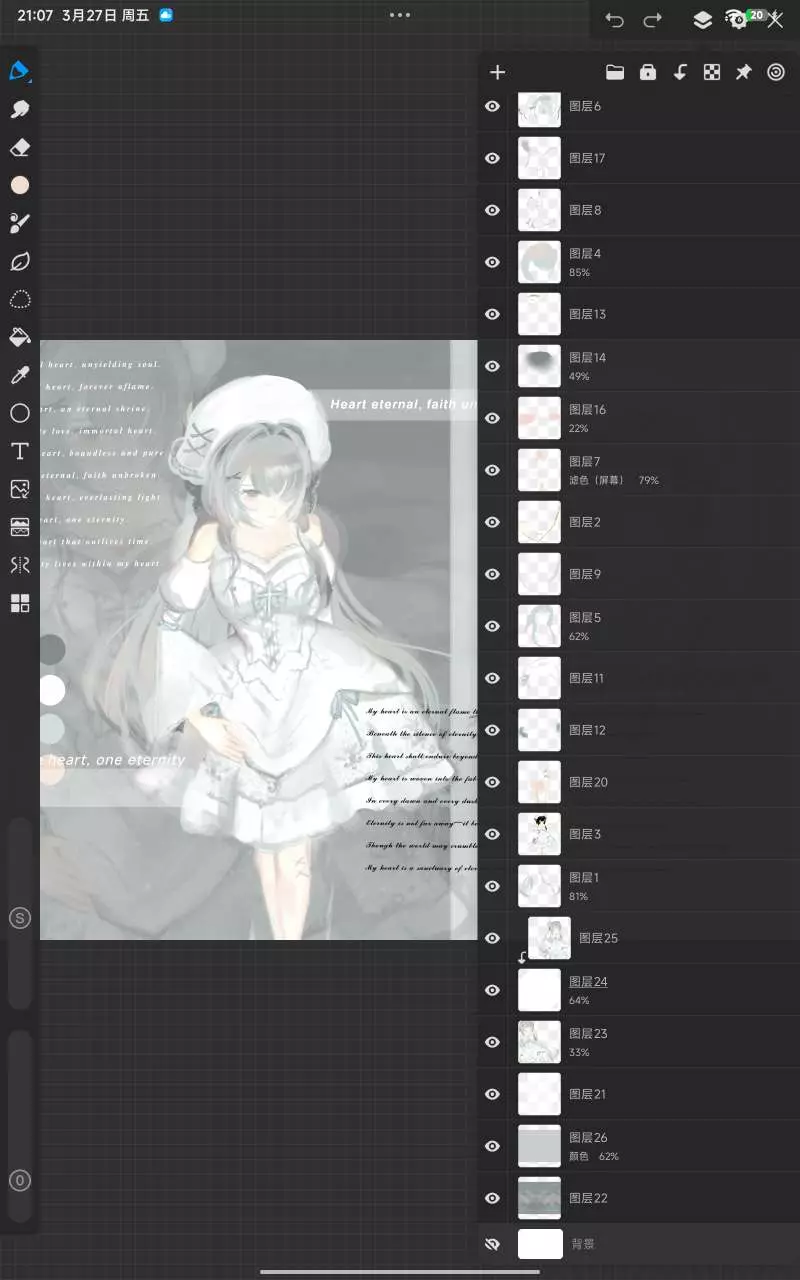Hide layer 图层17 with its eye icon
Screen dimensions: 800x1280
pyautogui.click(x=492, y=158)
